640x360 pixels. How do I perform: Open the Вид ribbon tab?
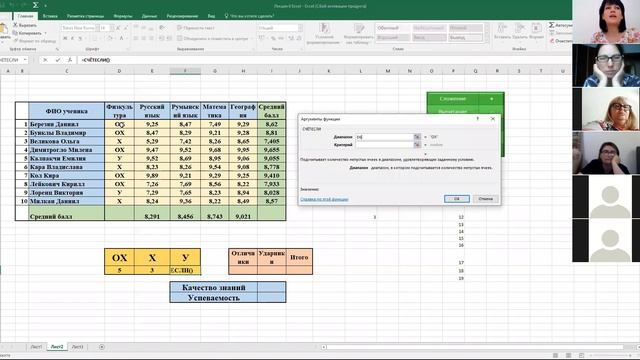click(x=211, y=16)
